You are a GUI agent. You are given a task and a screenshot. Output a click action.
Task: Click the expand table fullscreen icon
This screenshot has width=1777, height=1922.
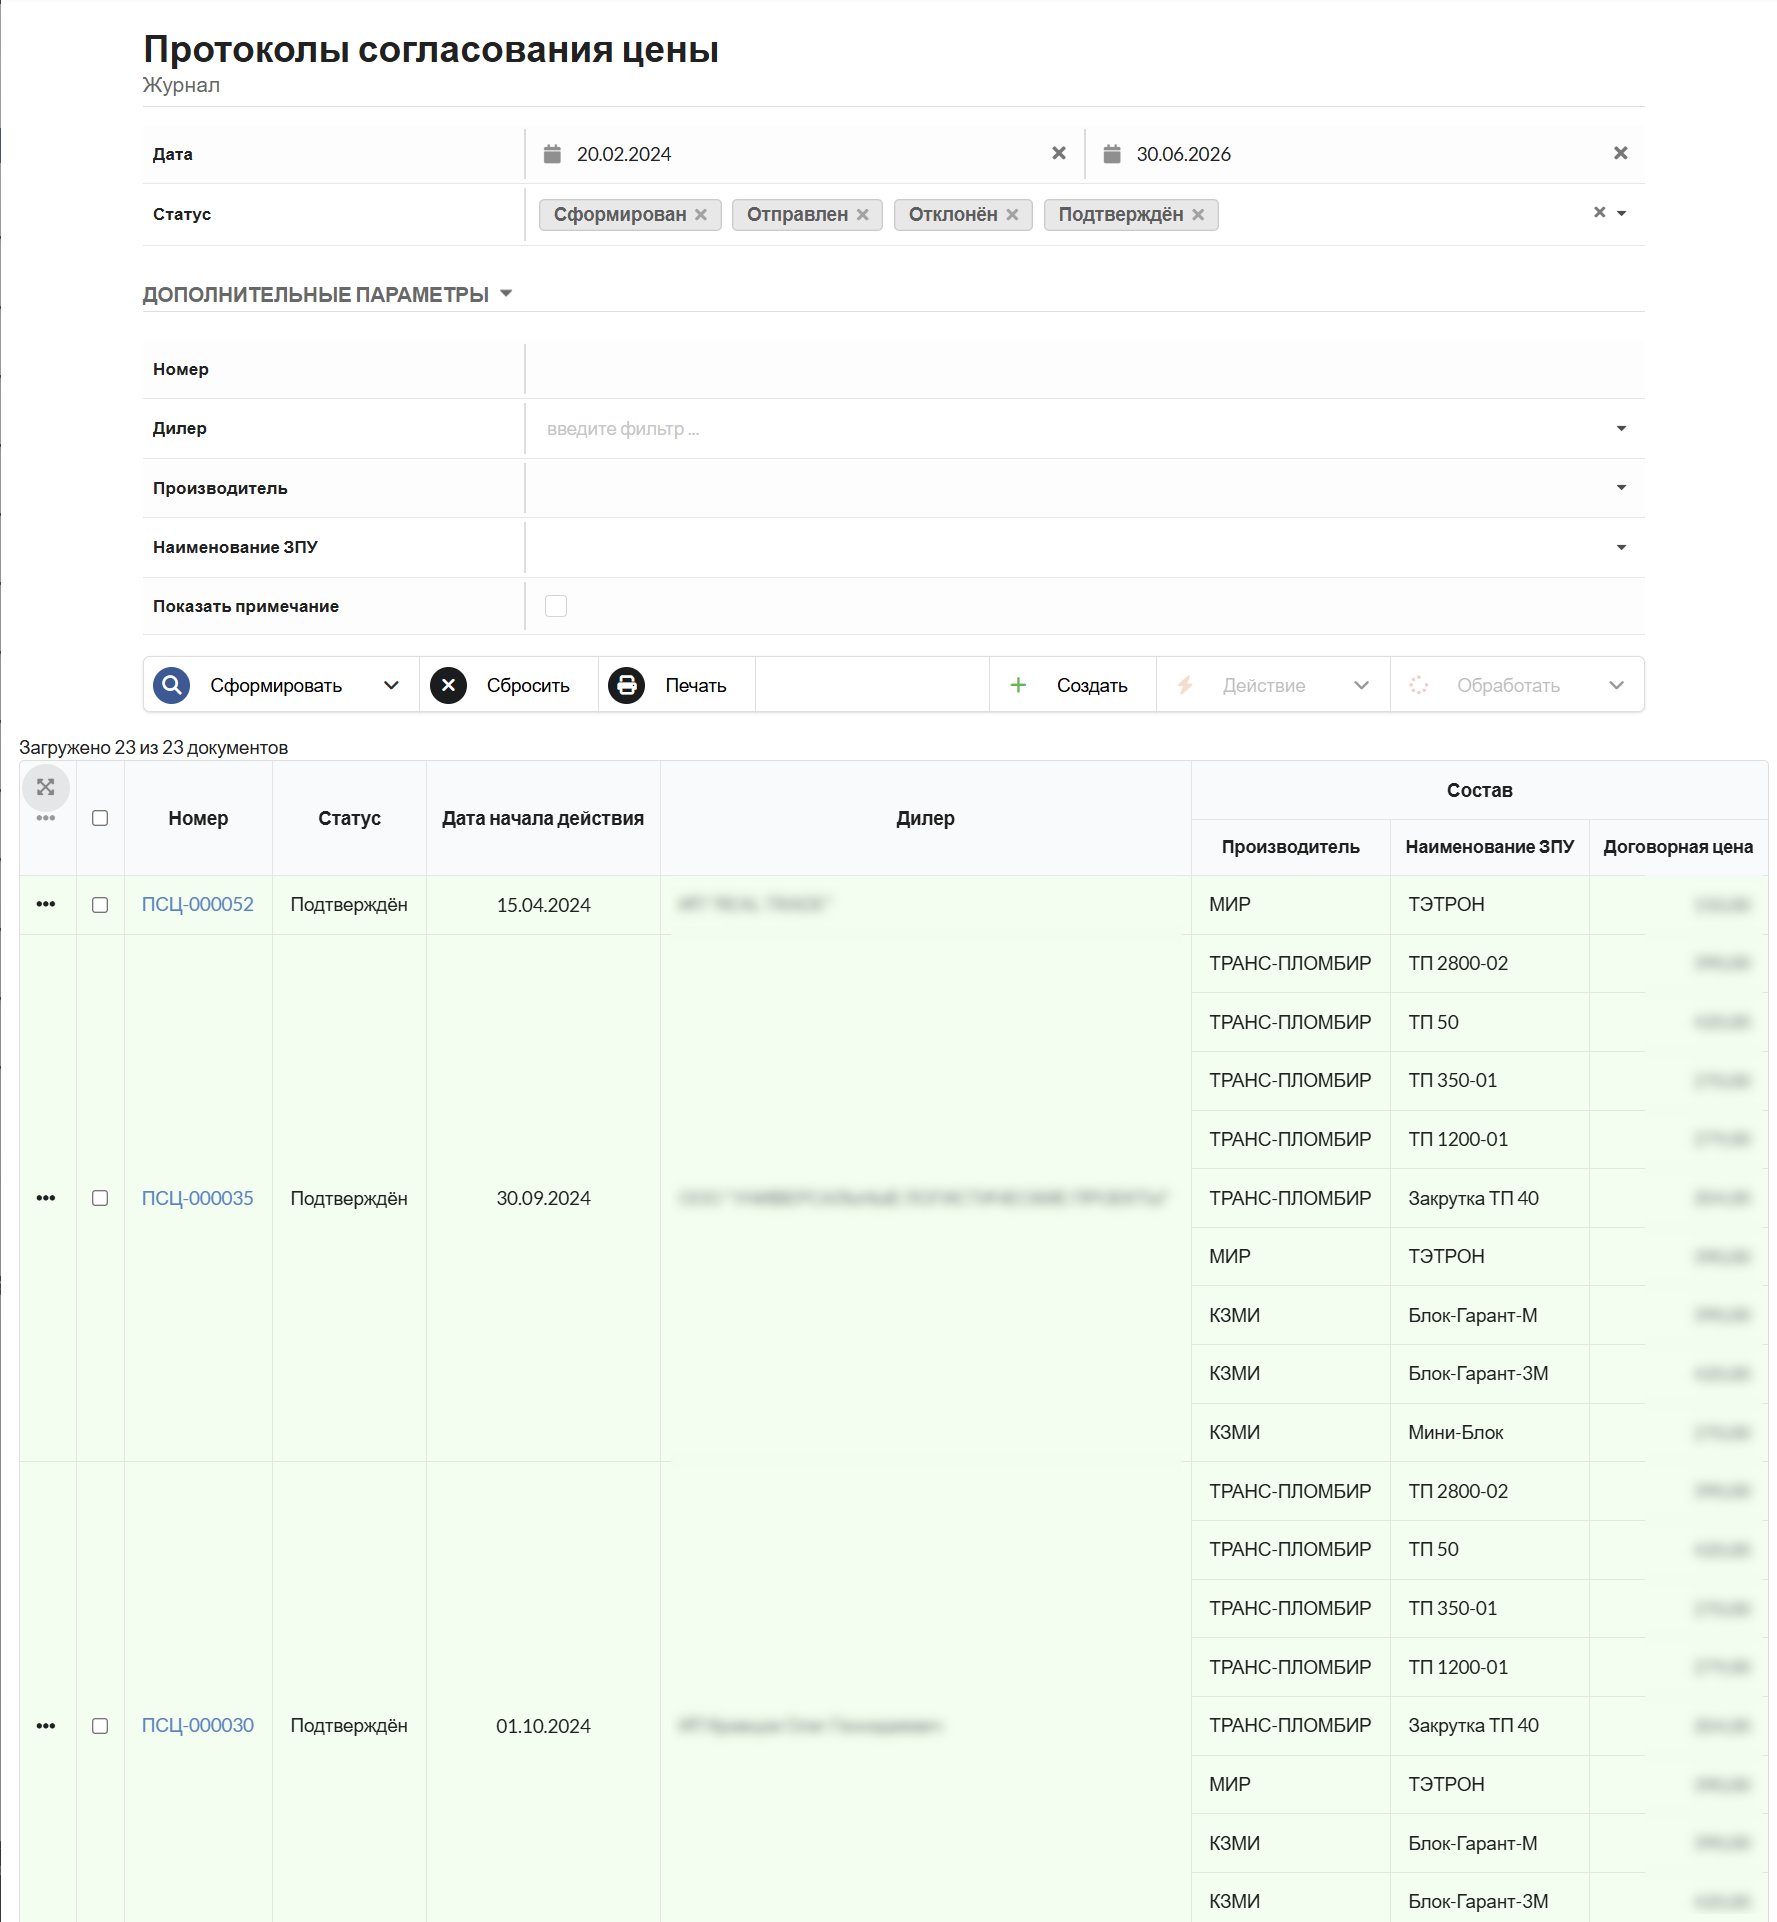pyautogui.click(x=46, y=788)
